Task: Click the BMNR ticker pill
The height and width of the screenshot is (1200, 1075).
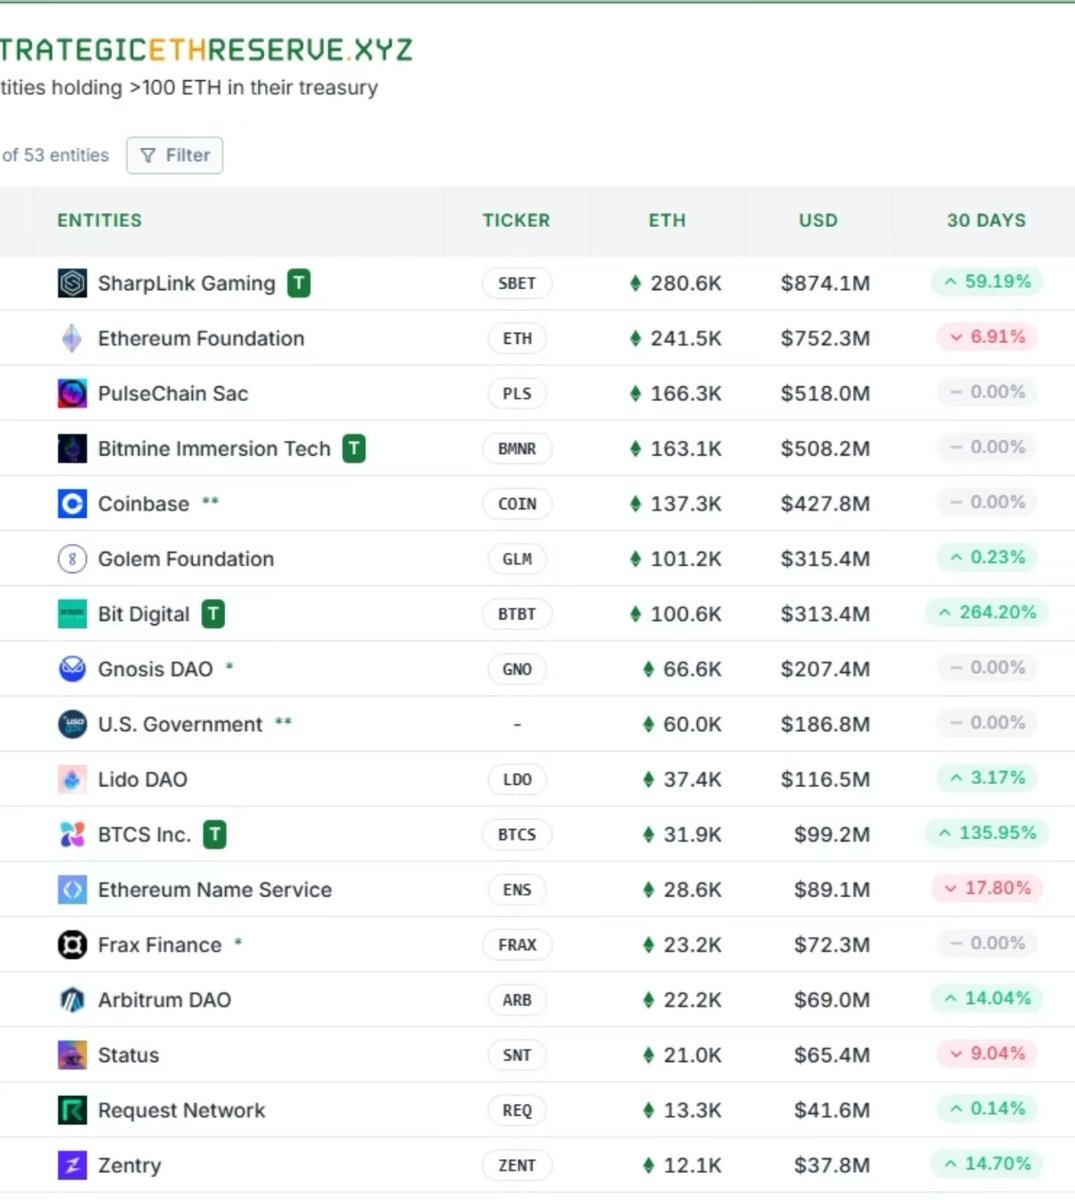Action: click(x=517, y=449)
